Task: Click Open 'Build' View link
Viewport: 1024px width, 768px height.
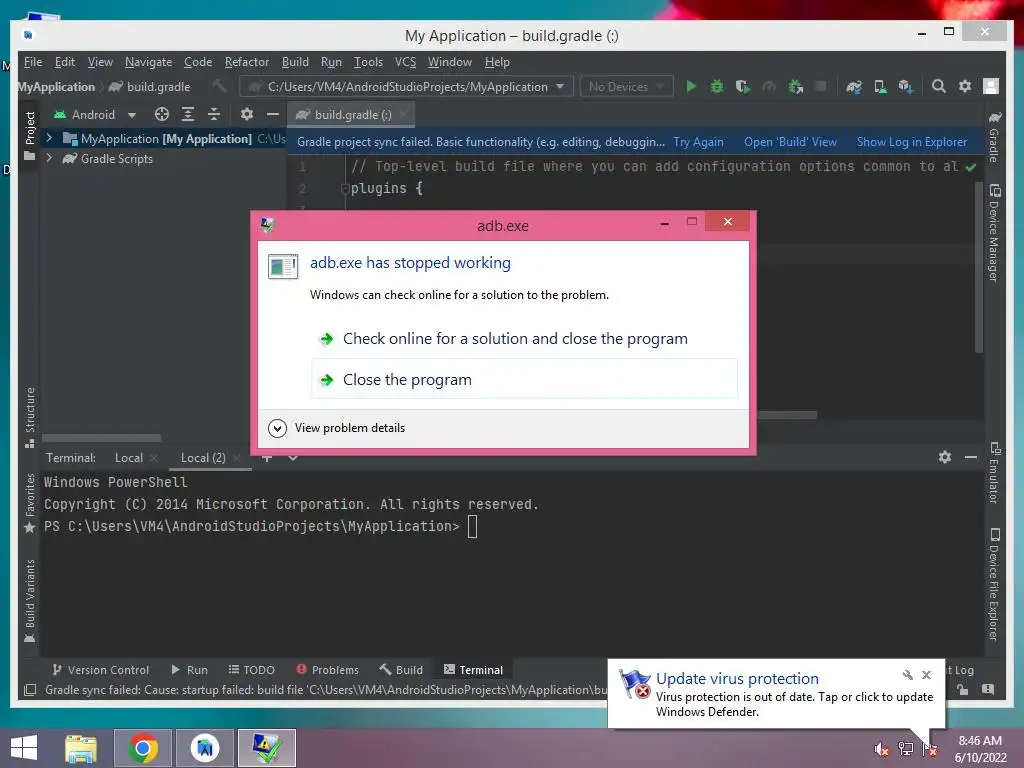Action: click(790, 142)
